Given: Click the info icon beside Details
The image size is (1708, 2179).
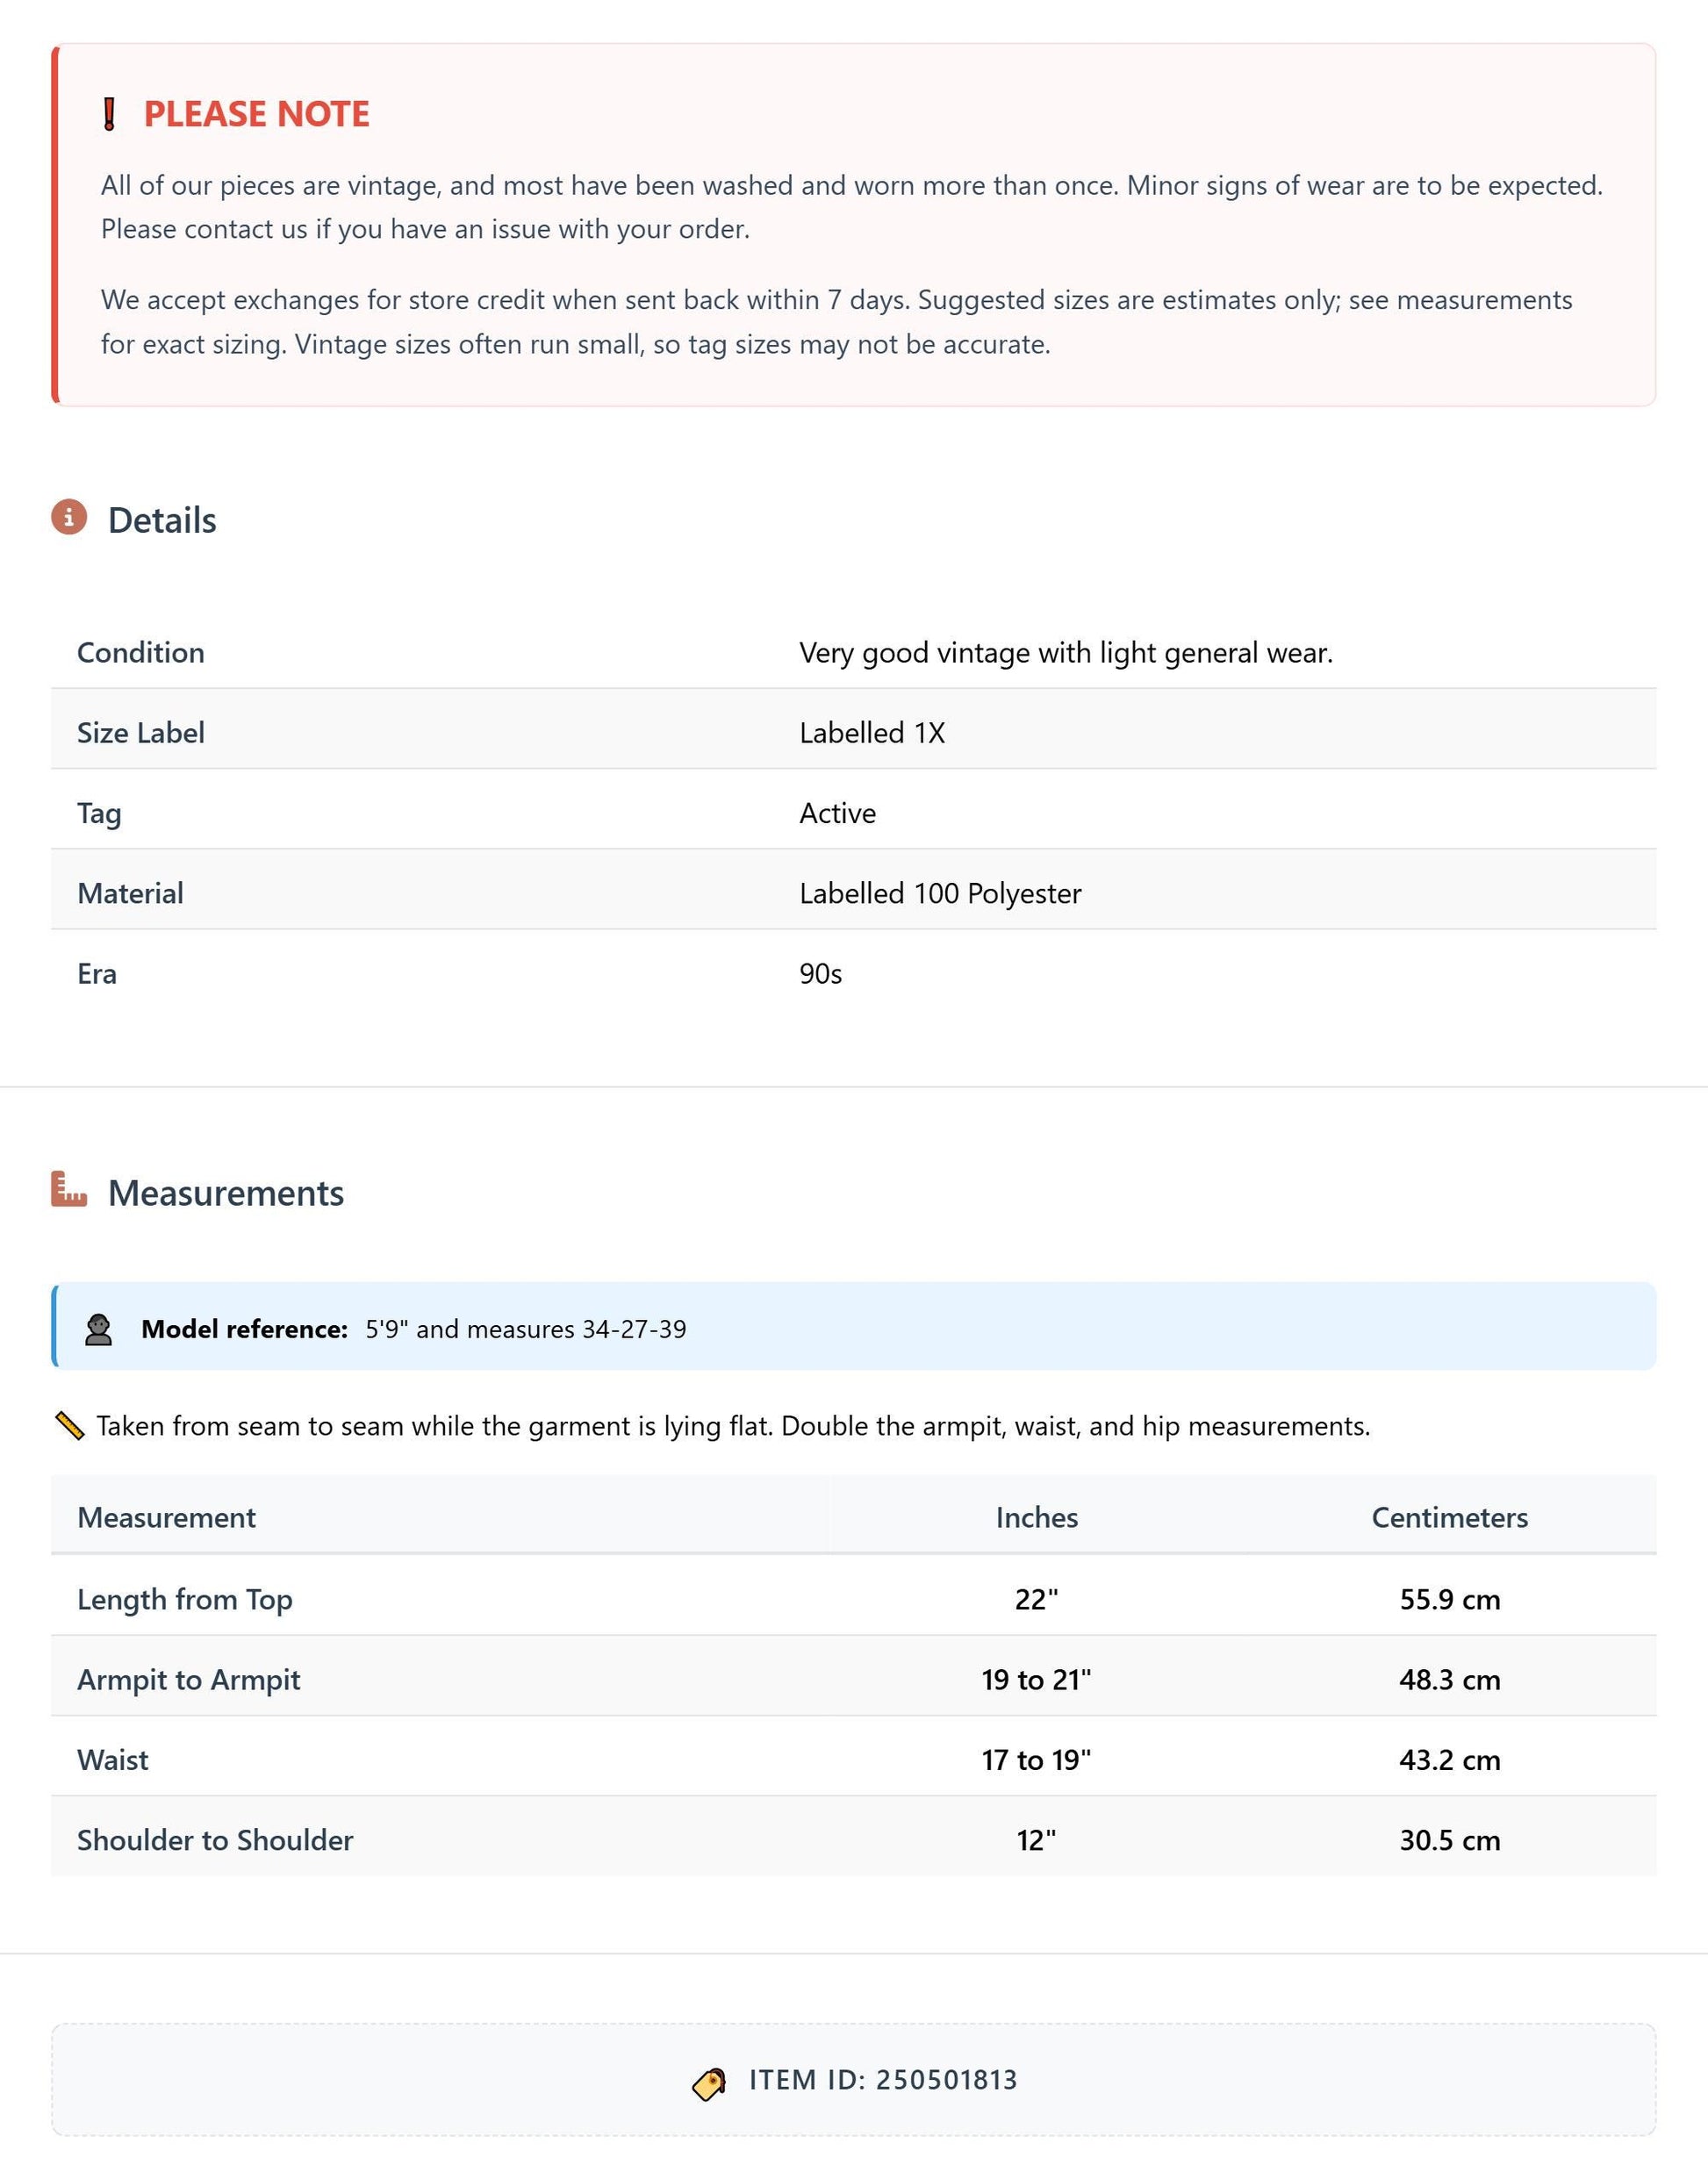Looking at the screenshot, I should pos(69,517).
